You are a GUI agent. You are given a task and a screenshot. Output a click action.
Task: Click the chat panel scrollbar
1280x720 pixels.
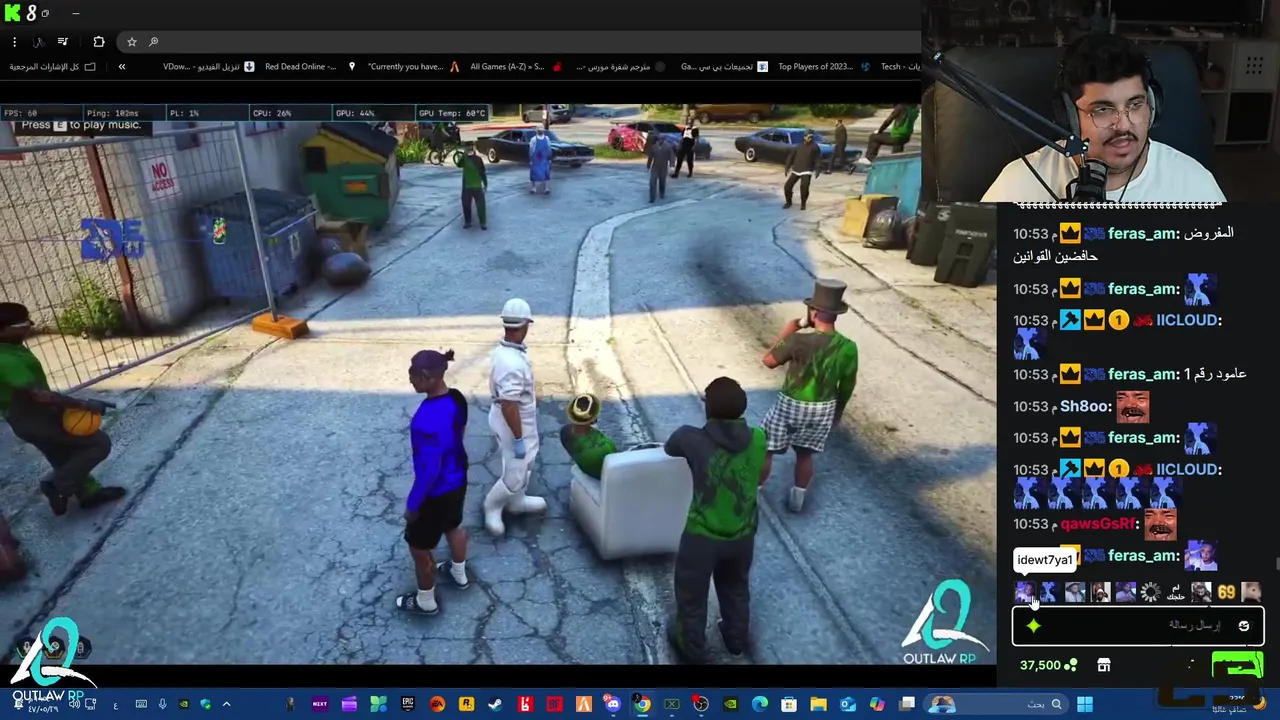click(x=1276, y=565)
